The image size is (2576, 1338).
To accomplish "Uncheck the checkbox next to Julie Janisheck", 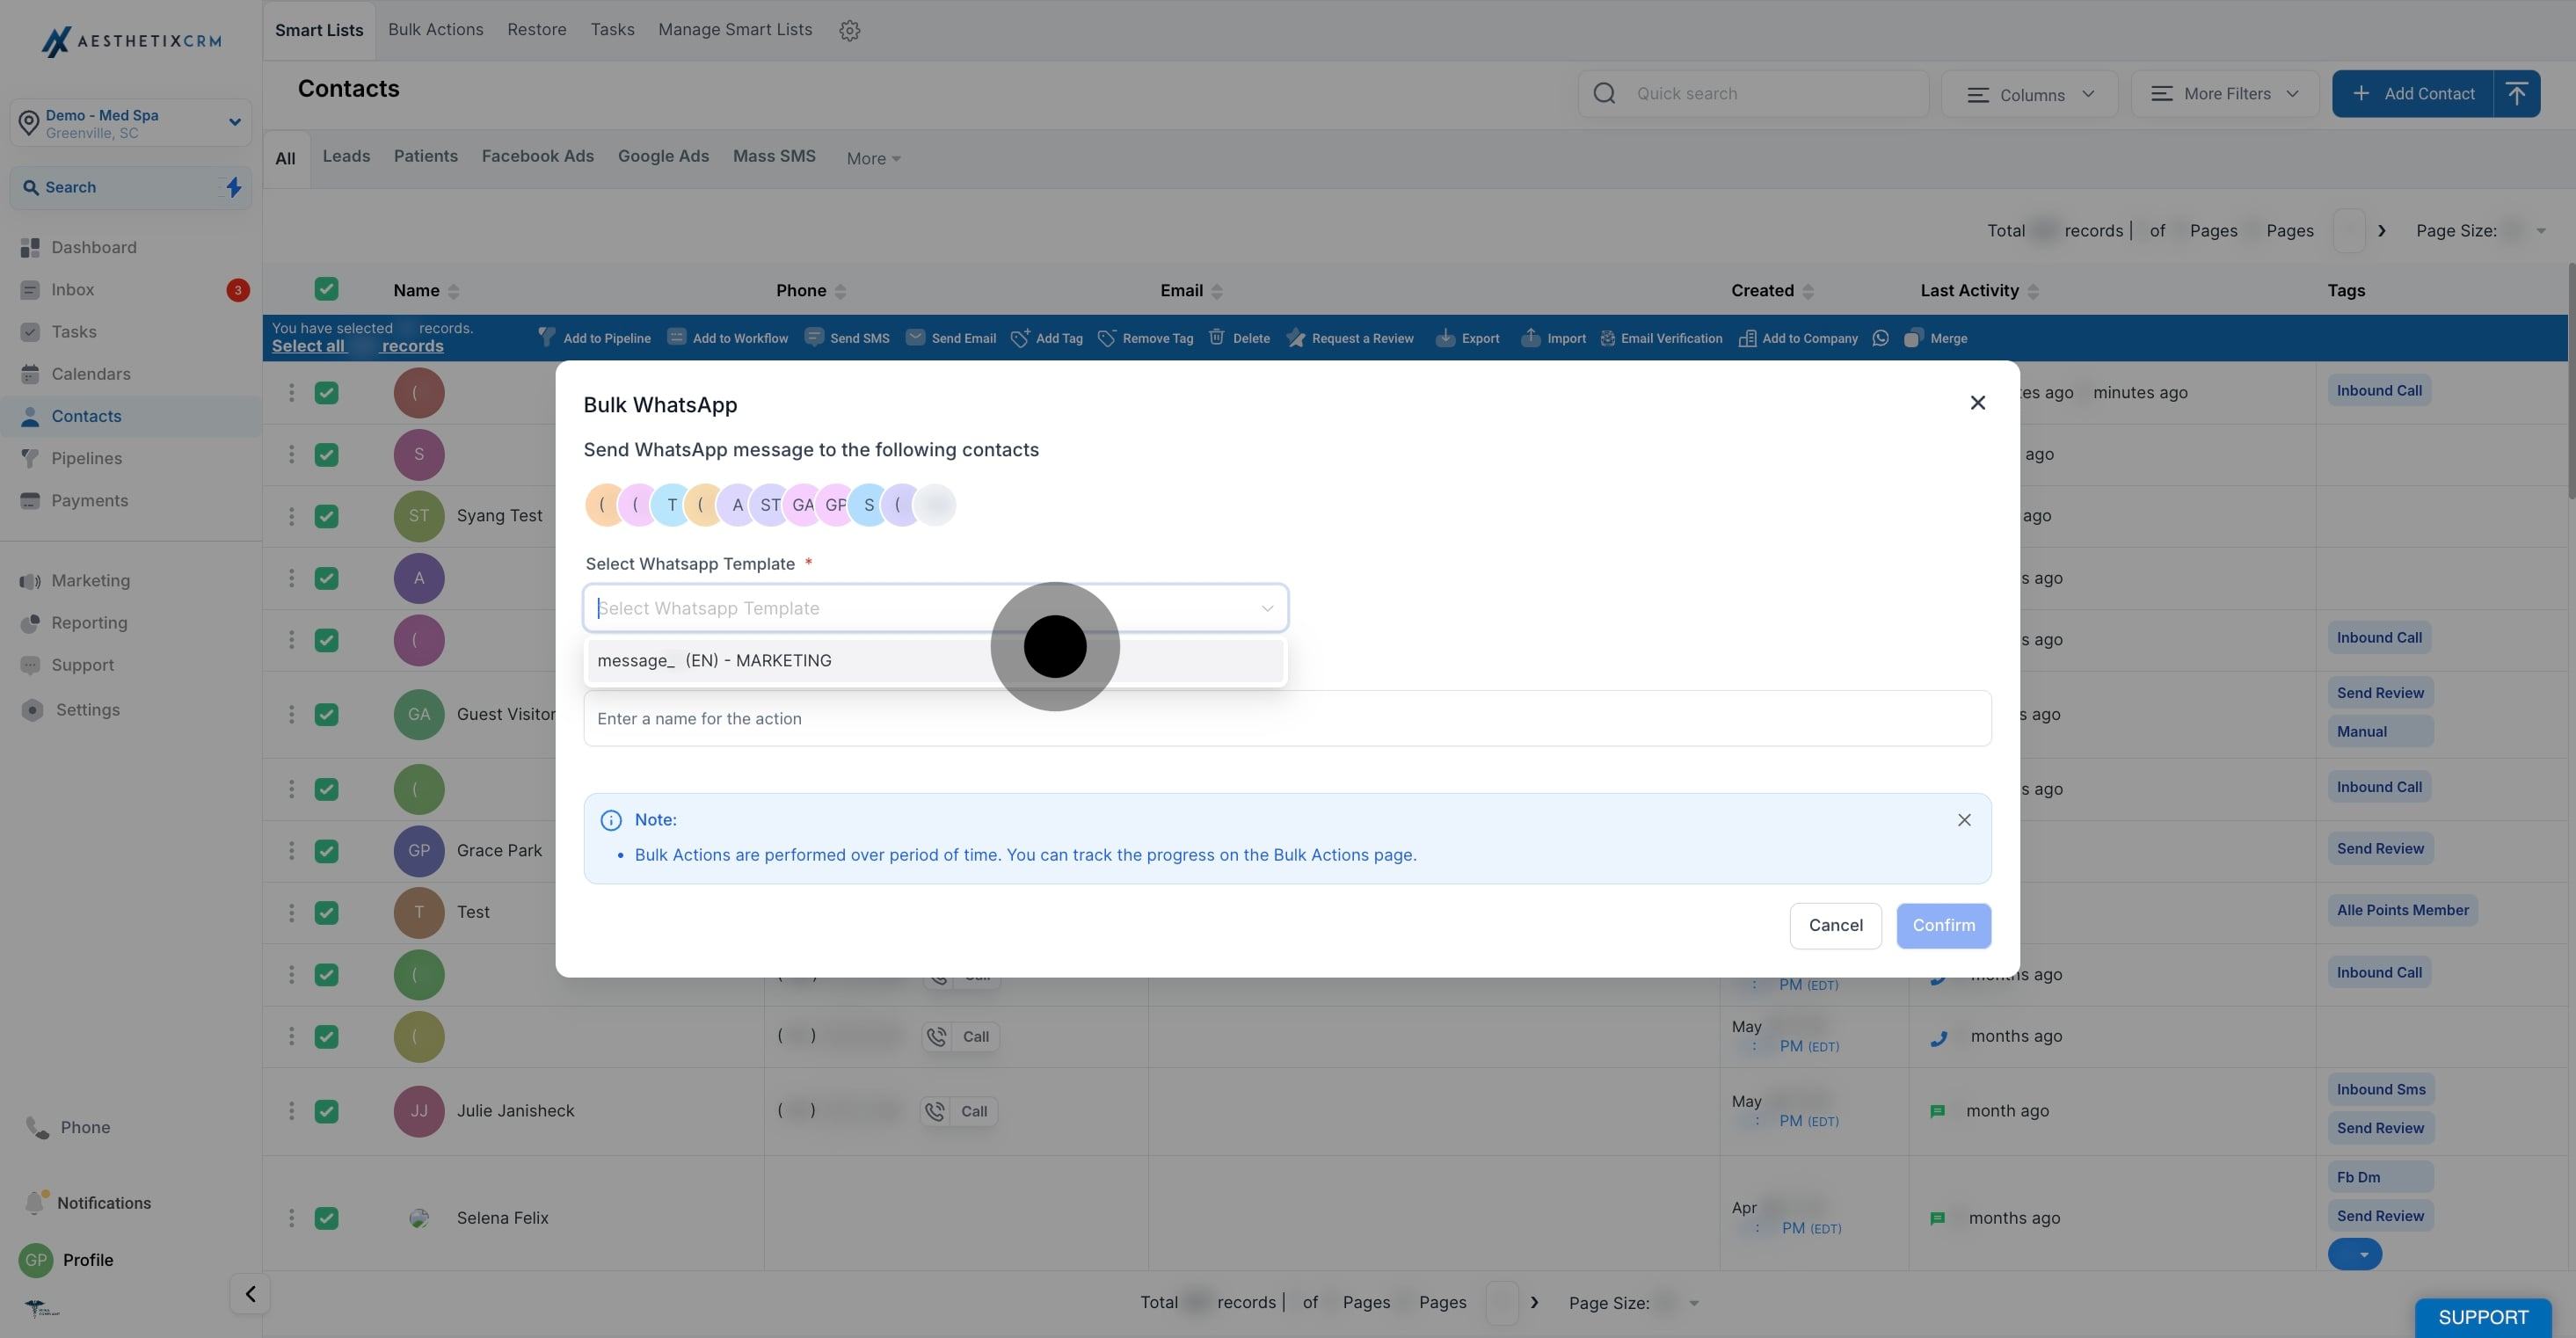I will coord(327,1111).
